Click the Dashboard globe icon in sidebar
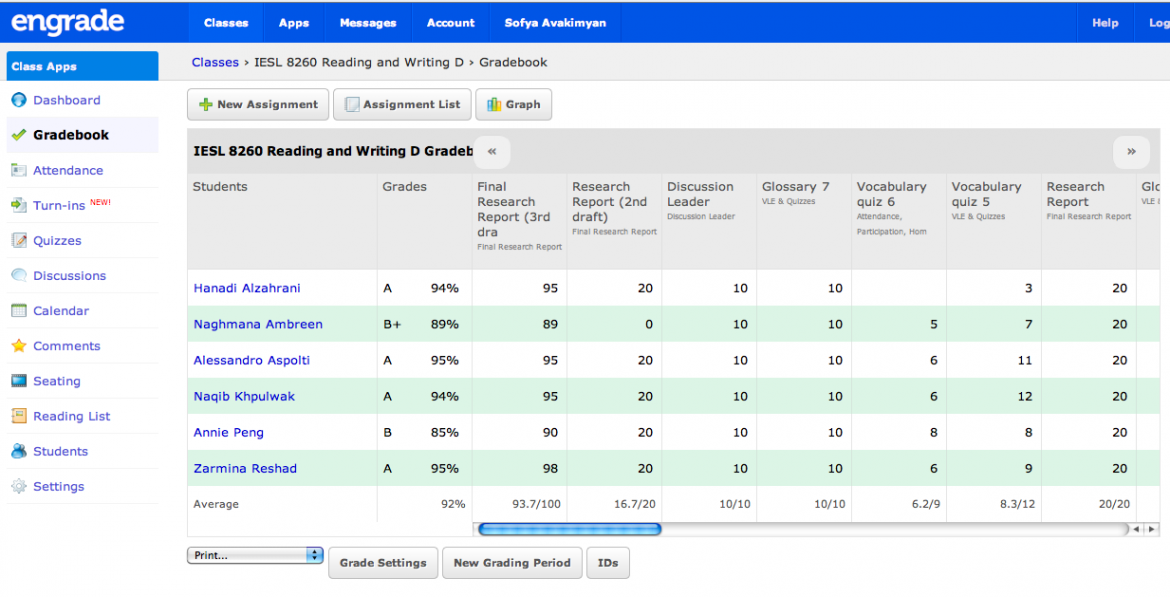Image resolution: width=1170 pixels, height=597 pixels. pyautogui.click(x=19, y=100)
